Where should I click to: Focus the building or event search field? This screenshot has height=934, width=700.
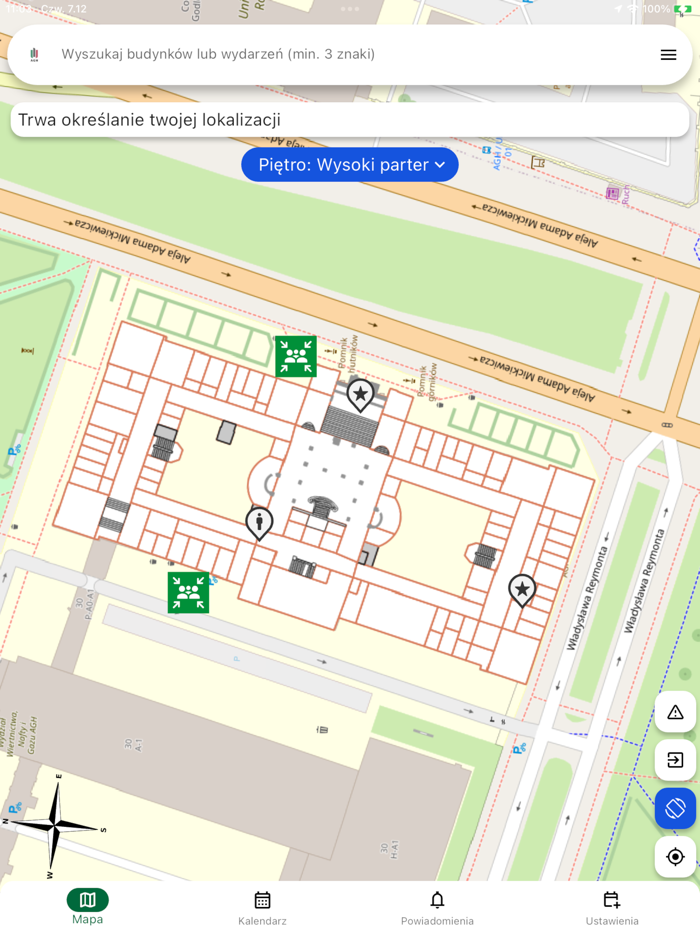pyautogui.click(x=350, y=55)
